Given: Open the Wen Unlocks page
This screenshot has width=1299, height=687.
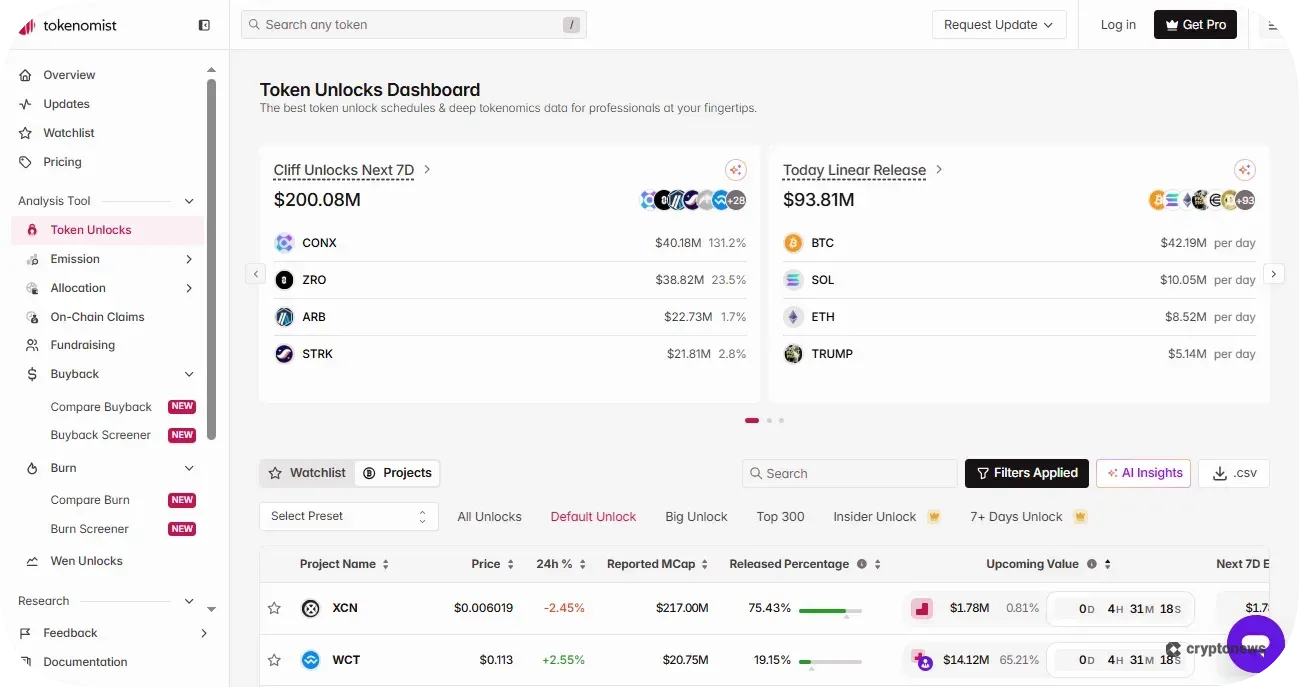Looking at the screenshot, I should tap(87, 560).
